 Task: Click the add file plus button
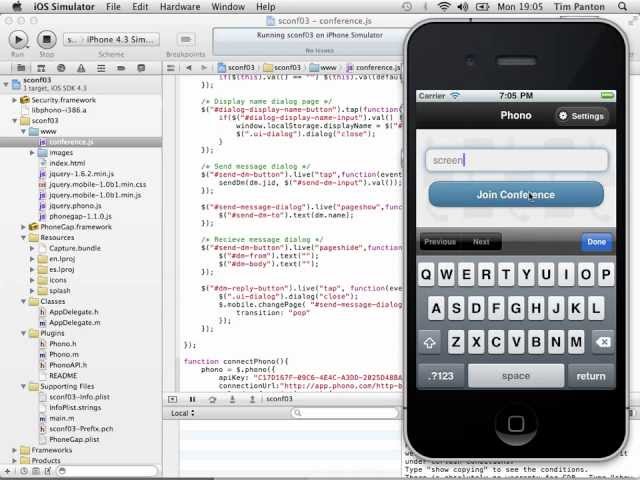pyautogui.click(x=7, y=471)
